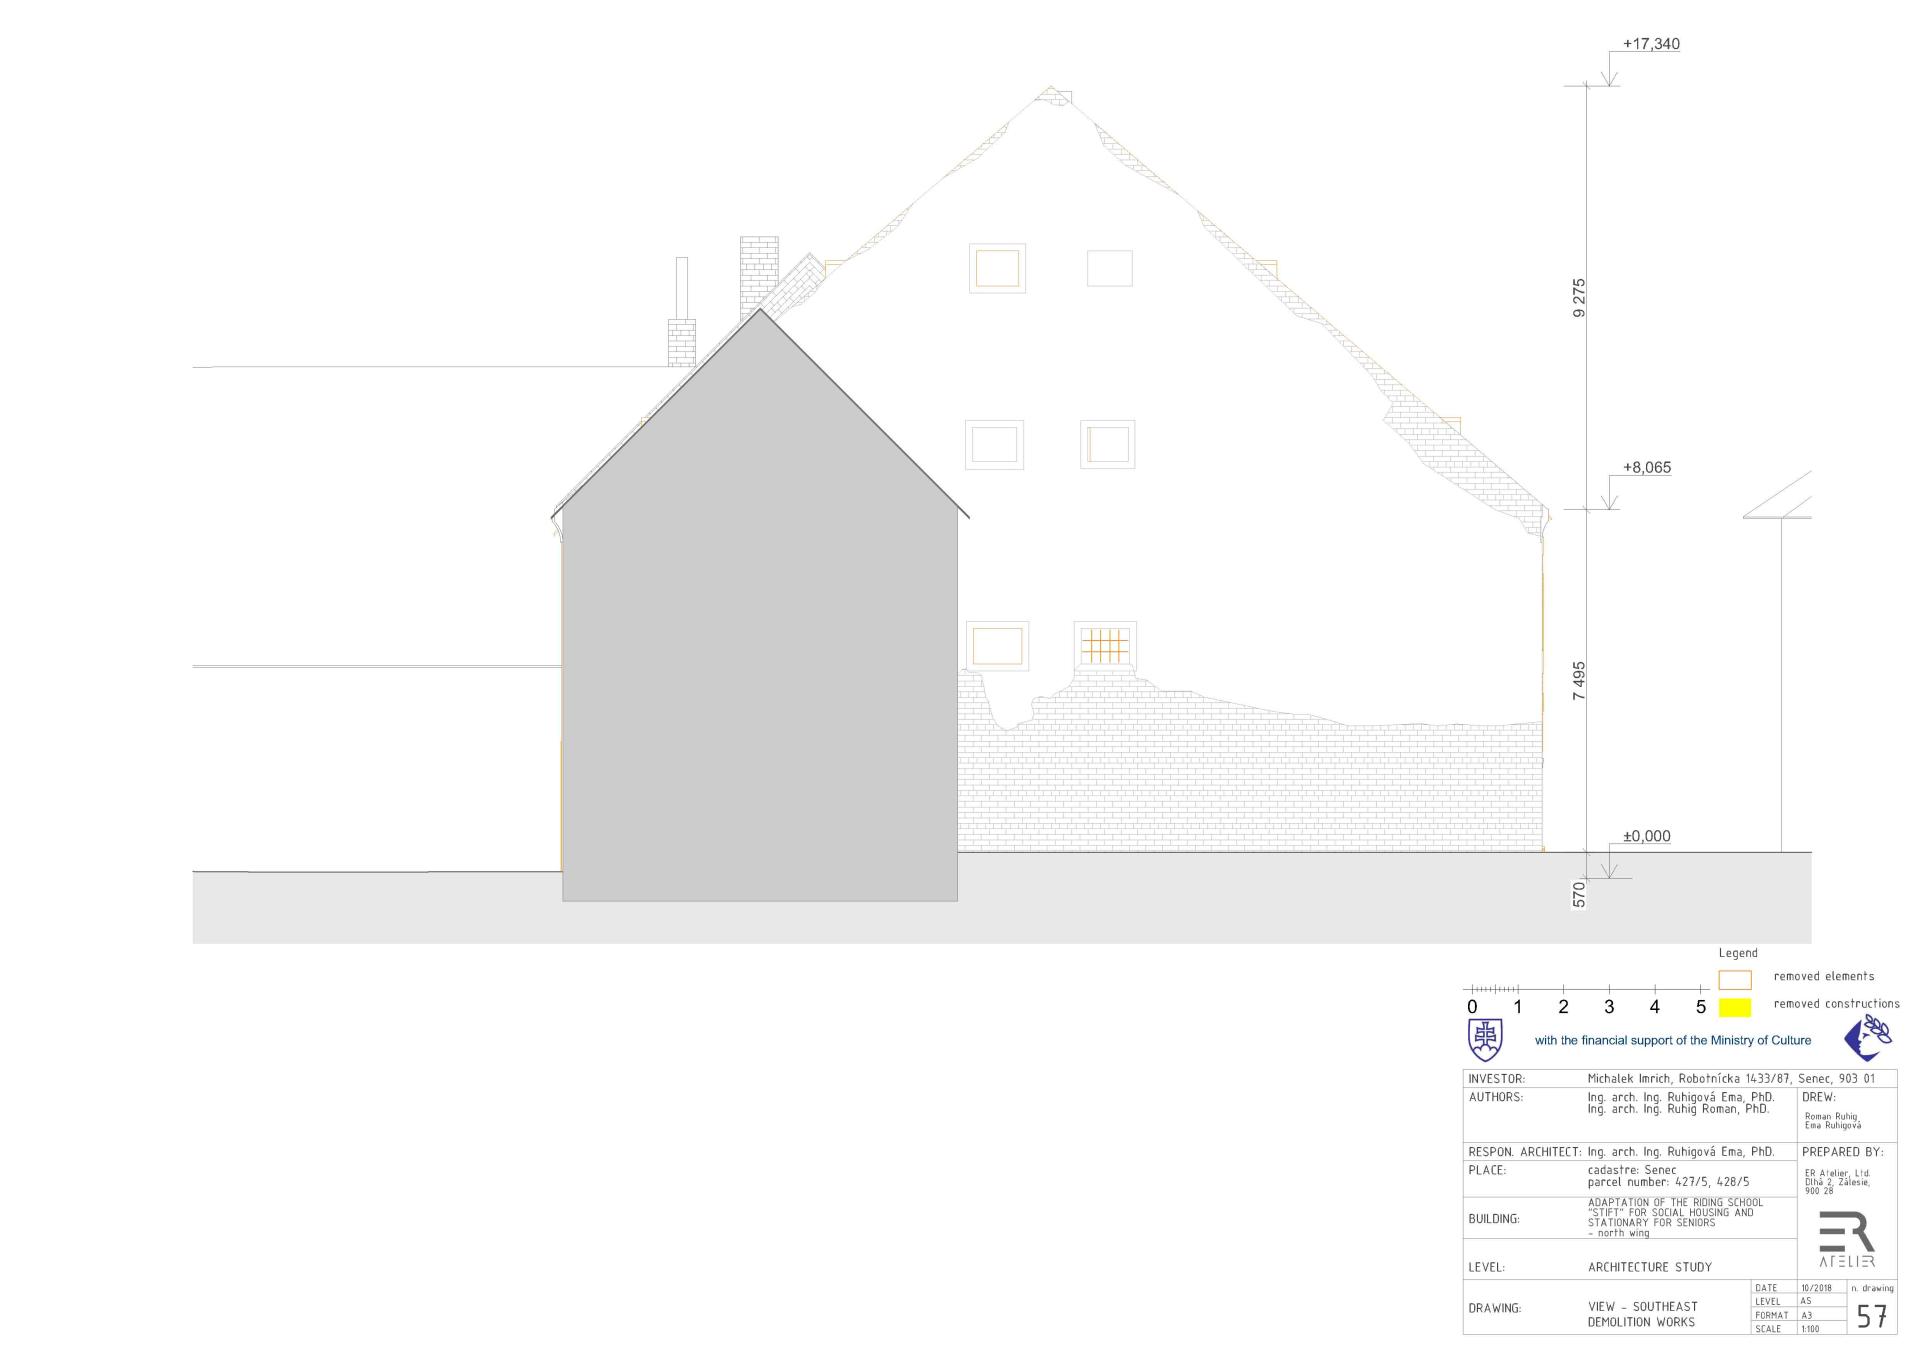Click the barred ground-floor window with orange grid
The image size is (1920, 1357).
1104,645
